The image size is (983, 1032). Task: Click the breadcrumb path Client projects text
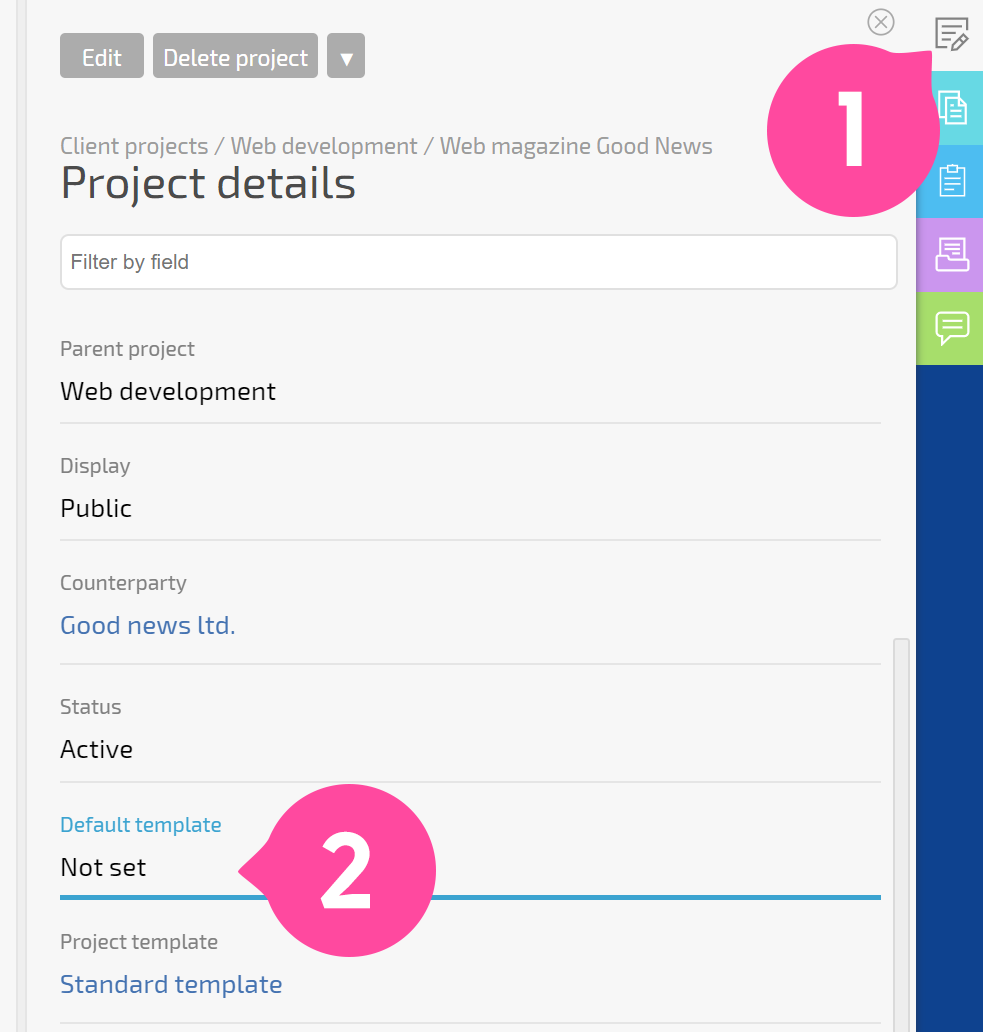[x=134, y=146]
